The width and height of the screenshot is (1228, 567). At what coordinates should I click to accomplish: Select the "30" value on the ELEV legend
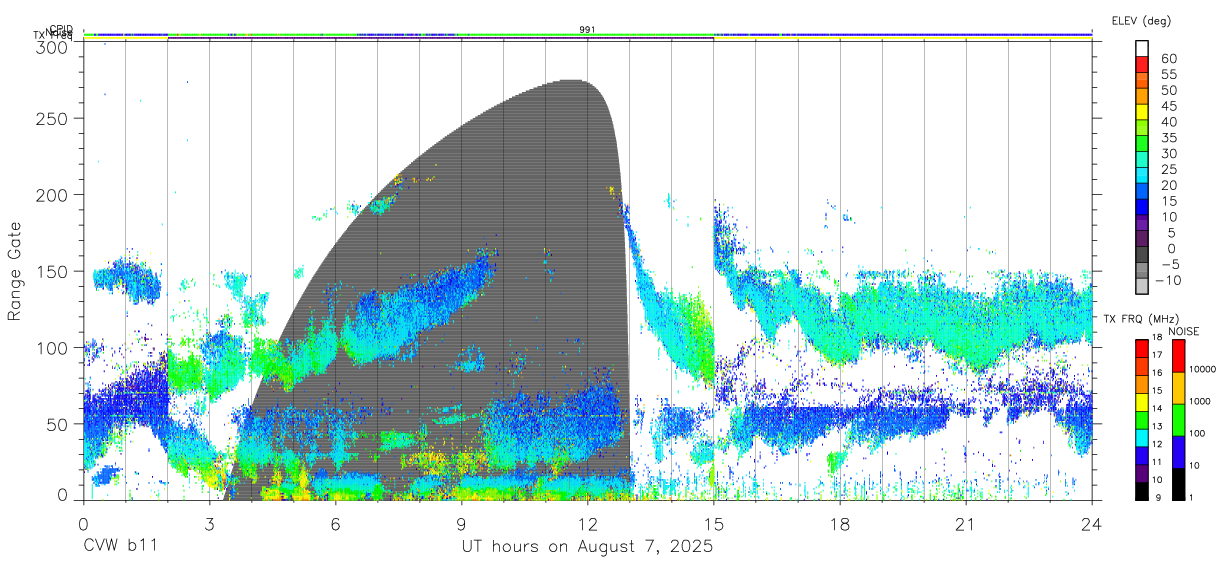[x=1168, y=154]
